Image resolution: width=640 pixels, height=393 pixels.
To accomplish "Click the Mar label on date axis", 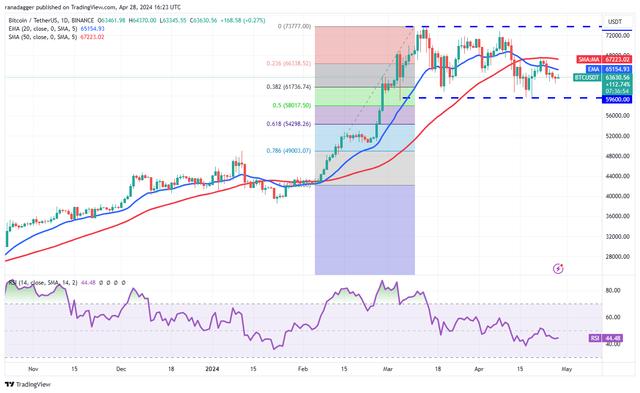I will click(x=388, y=369).
